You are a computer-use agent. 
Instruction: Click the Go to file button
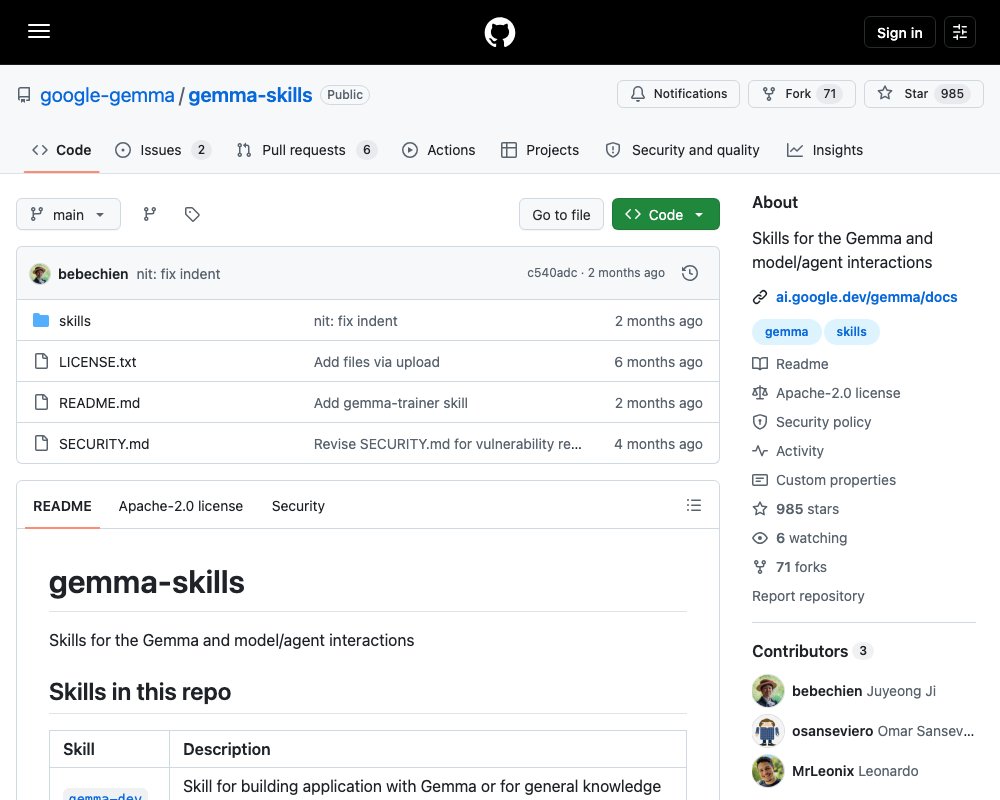coord(561,214)
